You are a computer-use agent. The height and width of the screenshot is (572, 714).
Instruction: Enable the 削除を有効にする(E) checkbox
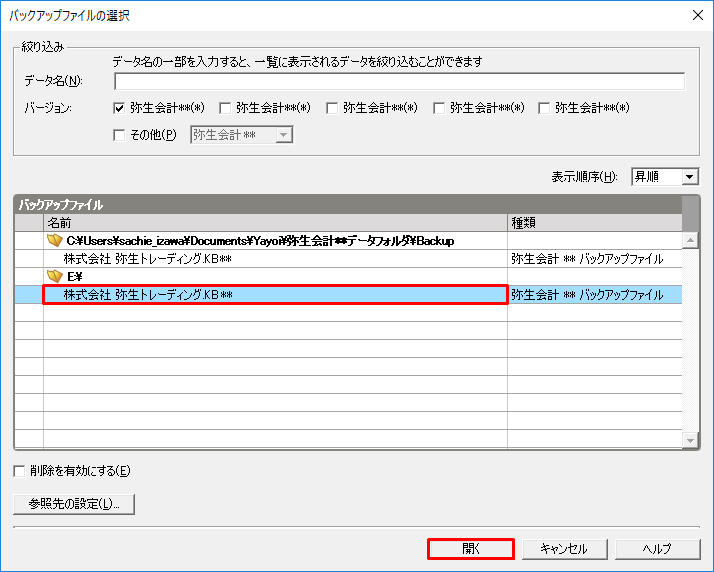19,471
